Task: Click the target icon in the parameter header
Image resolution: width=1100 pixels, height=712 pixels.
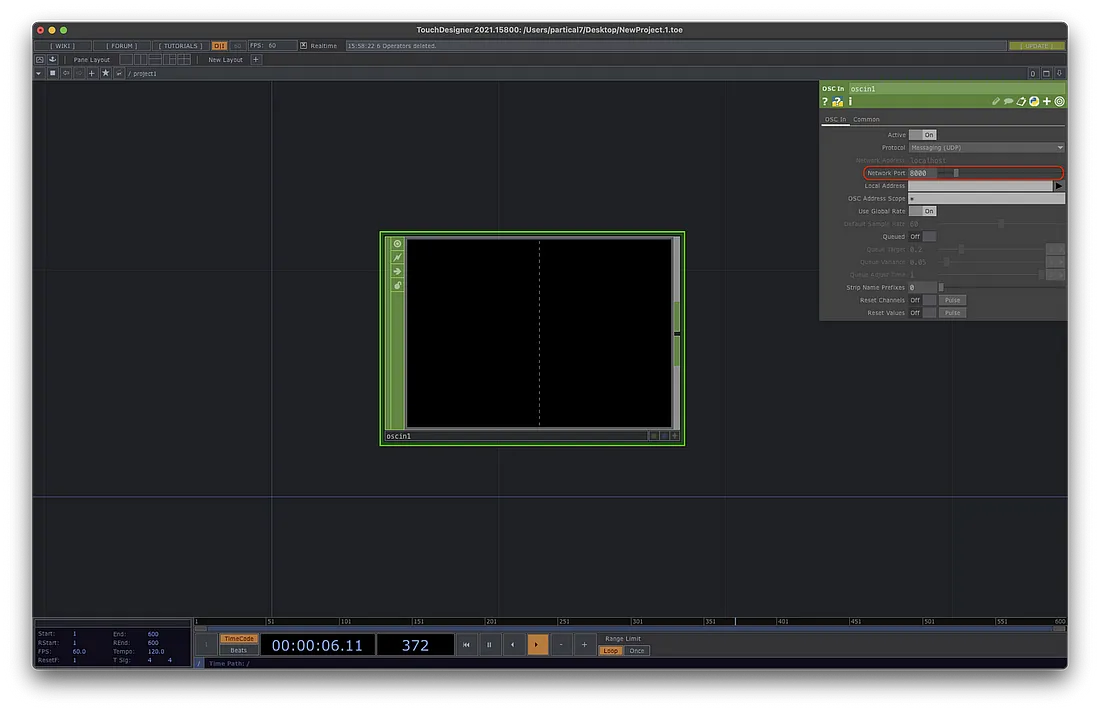Action: [x=1059, y=102]
